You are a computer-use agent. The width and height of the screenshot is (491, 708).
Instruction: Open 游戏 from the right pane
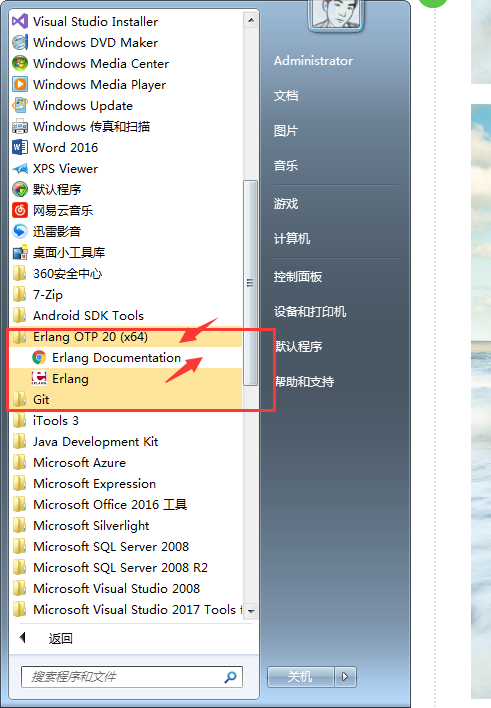tap(286, 204)
